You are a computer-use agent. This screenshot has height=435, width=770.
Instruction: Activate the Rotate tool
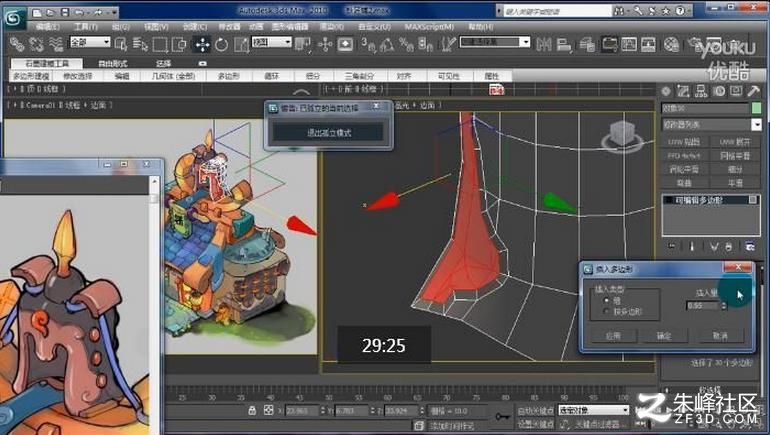pos(221,45)
